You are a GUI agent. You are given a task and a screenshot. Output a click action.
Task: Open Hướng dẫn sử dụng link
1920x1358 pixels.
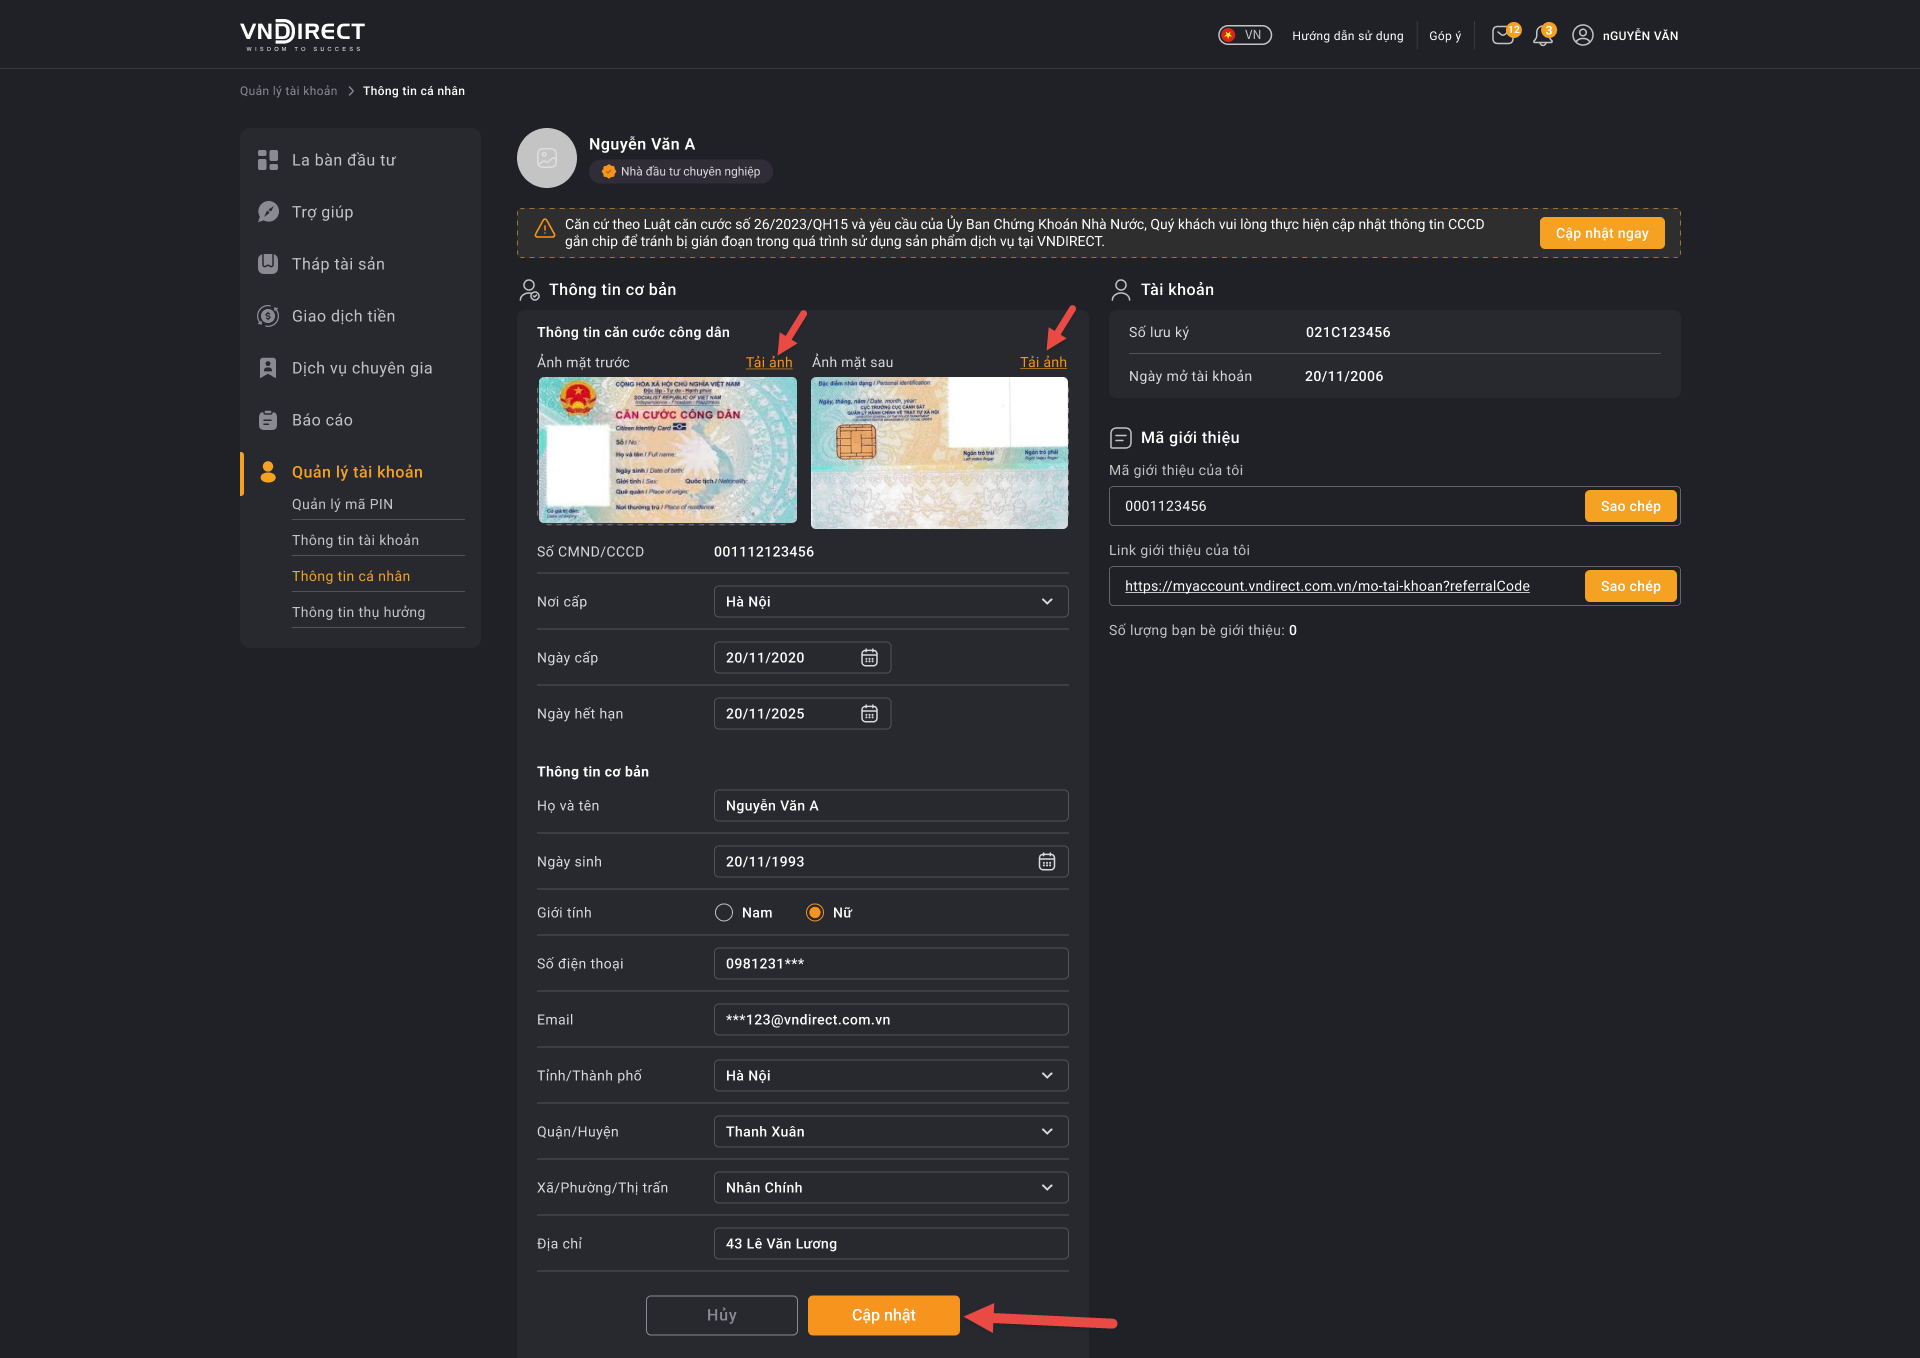tap(1347, 35)
